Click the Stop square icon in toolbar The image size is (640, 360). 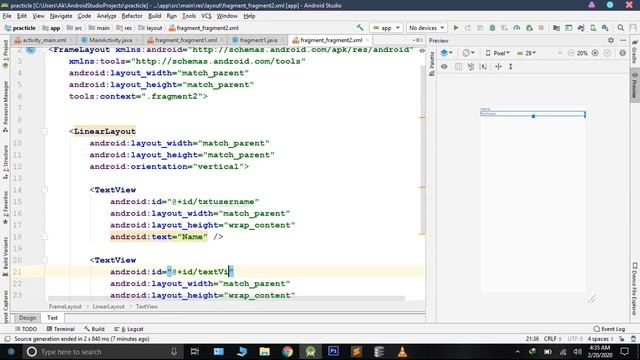(541, 28)
